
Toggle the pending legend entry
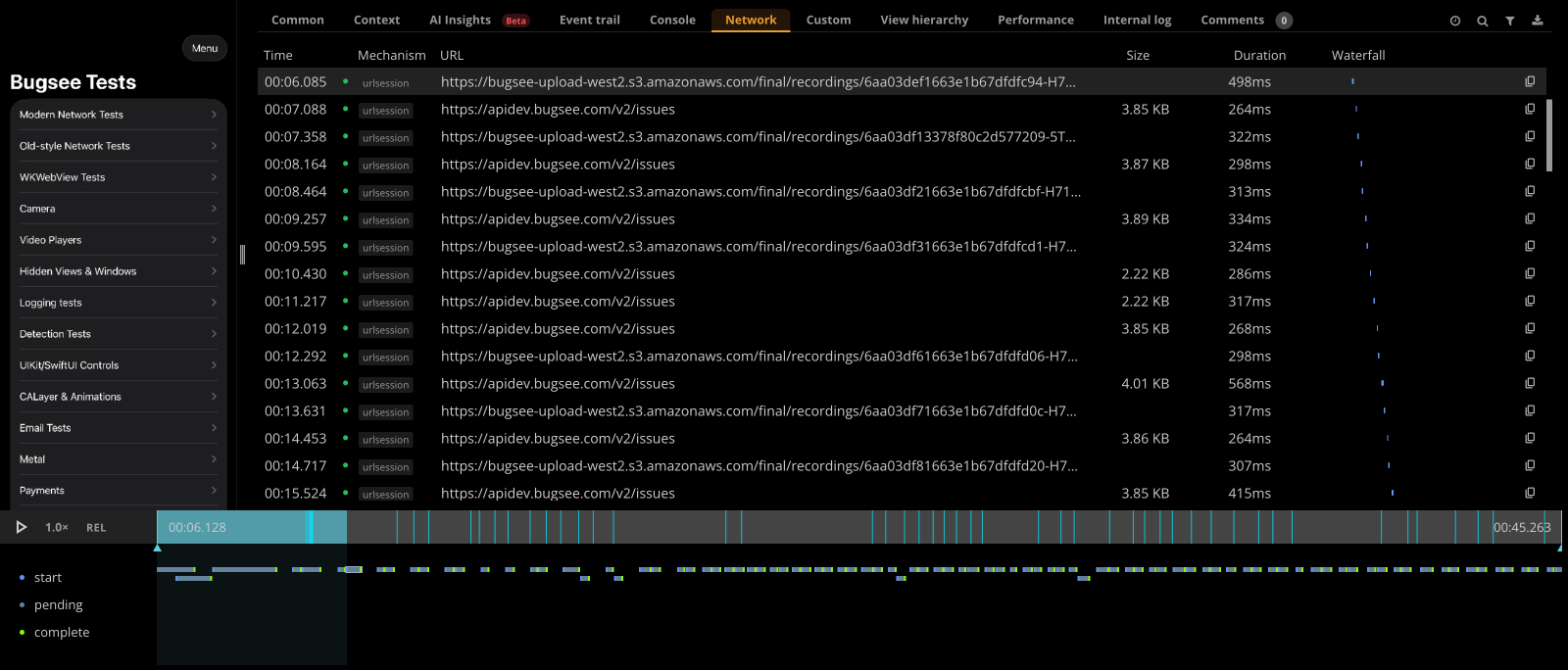(x=50, y=605)
